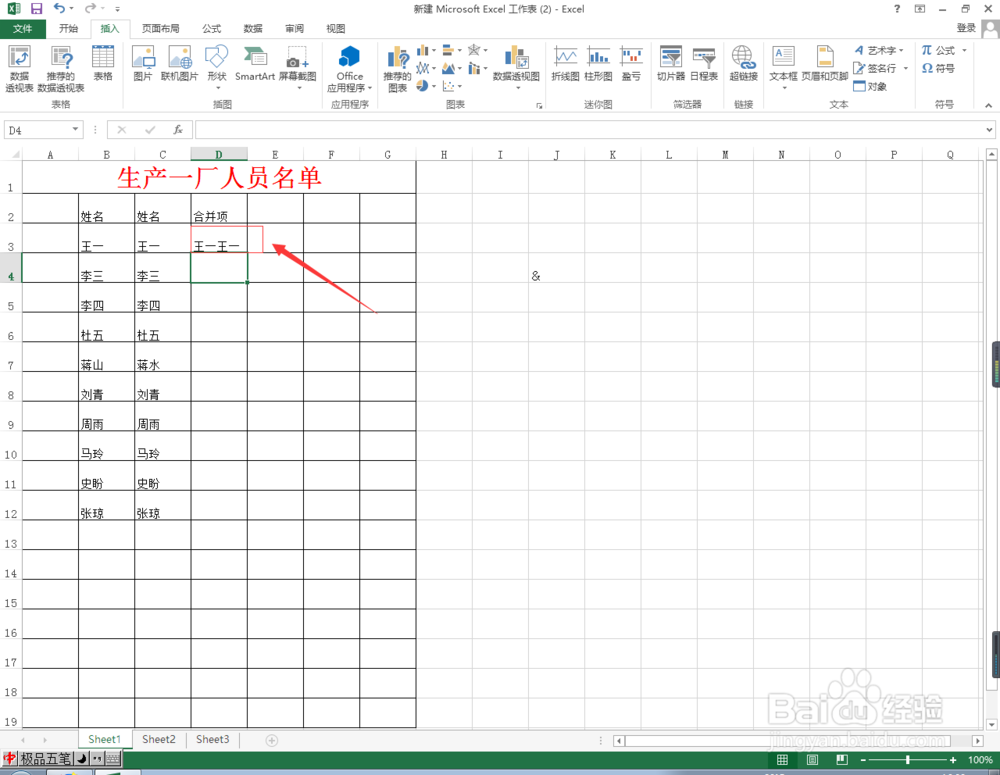
Task: Insert a Line sparkline
Action: (566, 63)
